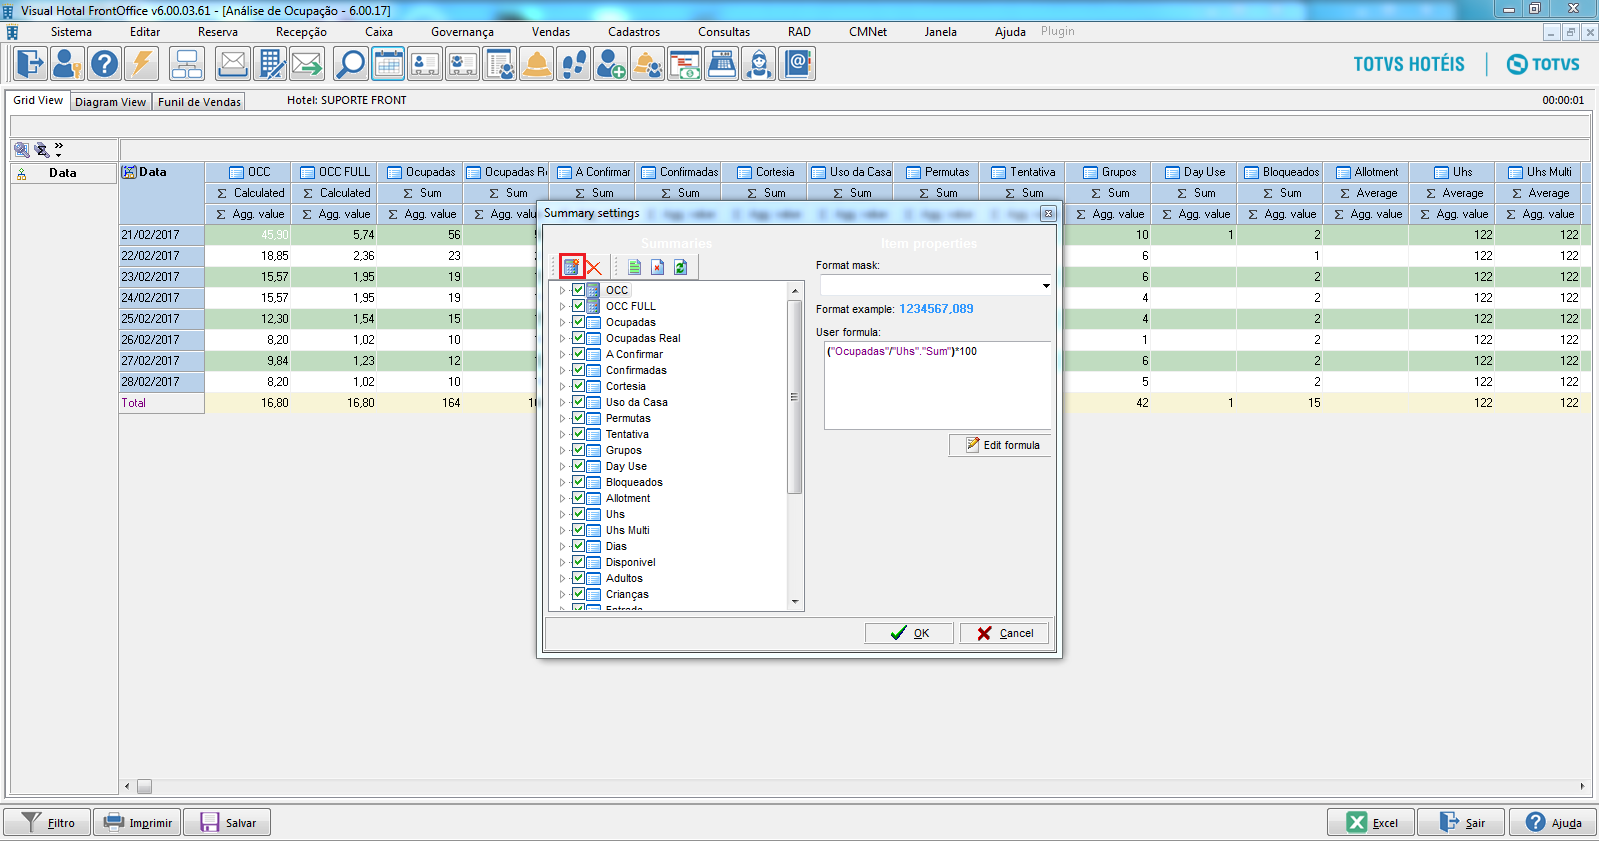
Task: Expand the Grupos tree node
Action: [x=562, y=450]
